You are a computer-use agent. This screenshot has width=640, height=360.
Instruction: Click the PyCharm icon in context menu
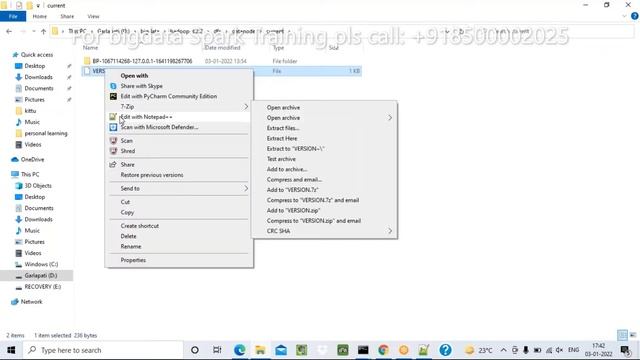(x=113, y=96)
